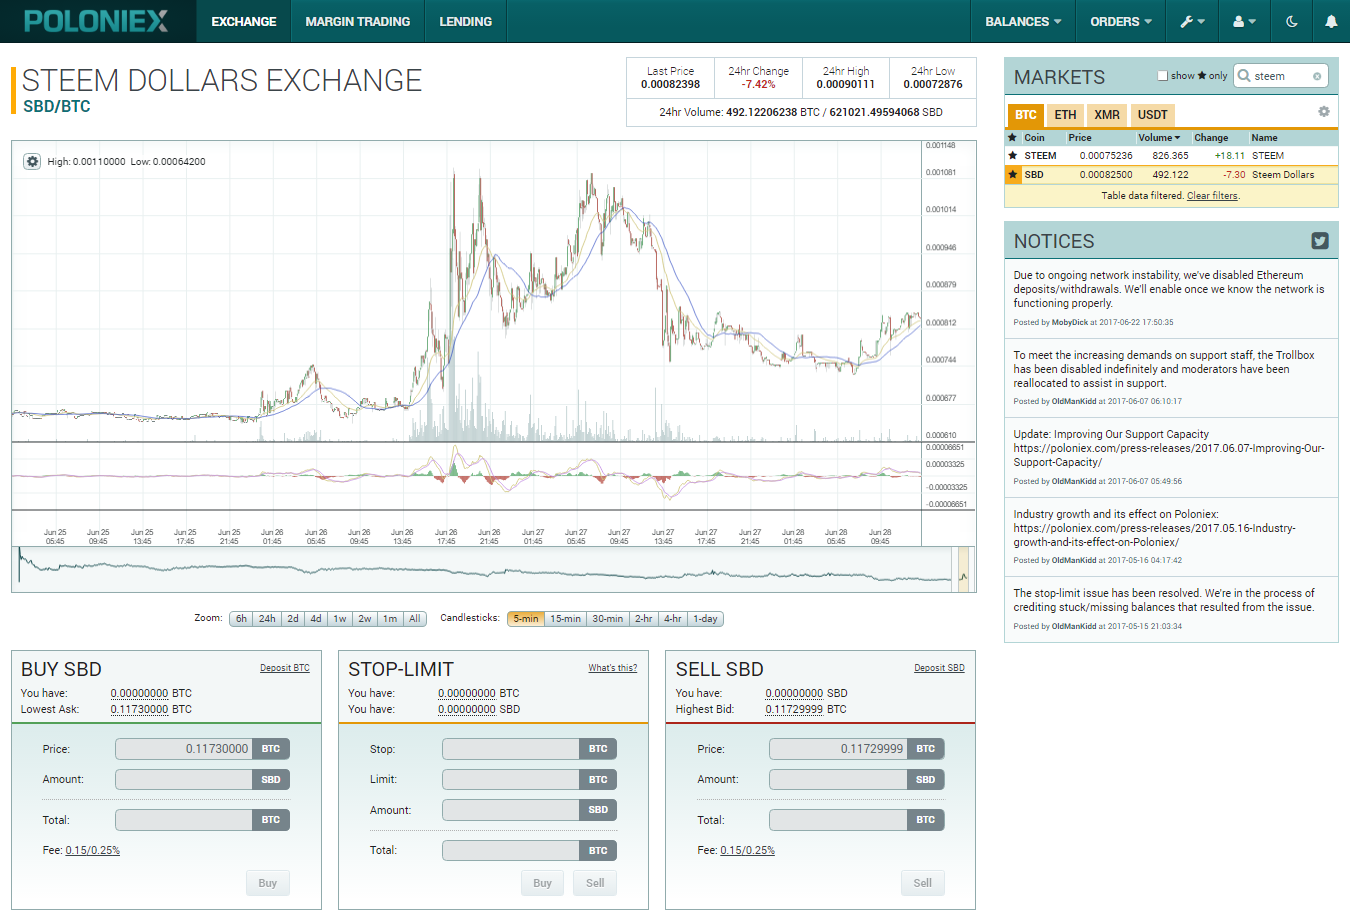The width and height of the screenshot is (1350, 914).
Task: Open Margin Trading page
Action: click(x=358, y=21)
